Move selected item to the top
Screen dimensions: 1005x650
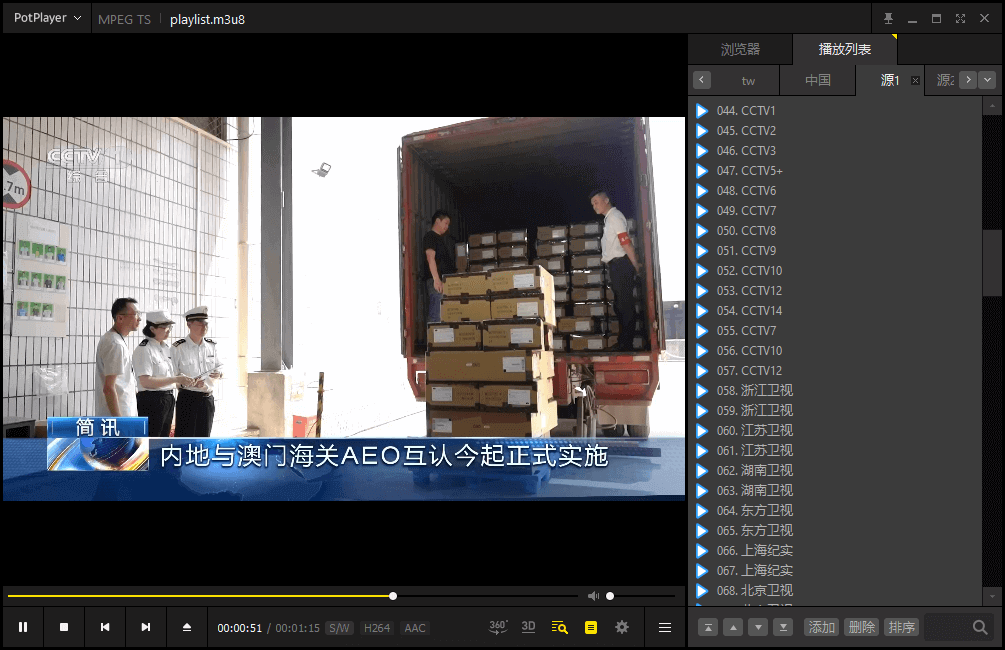coord(708,628)
